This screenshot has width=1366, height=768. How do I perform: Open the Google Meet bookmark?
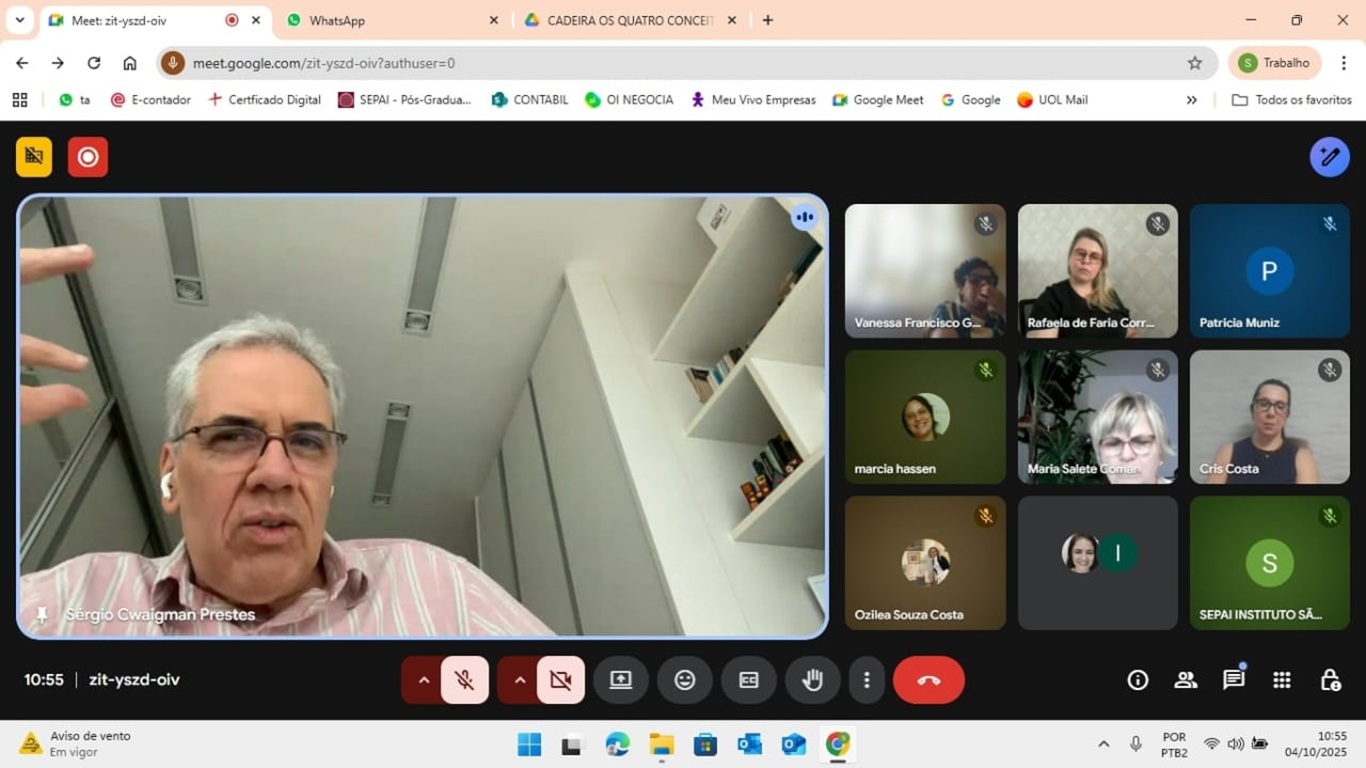(x=878, y=100)
